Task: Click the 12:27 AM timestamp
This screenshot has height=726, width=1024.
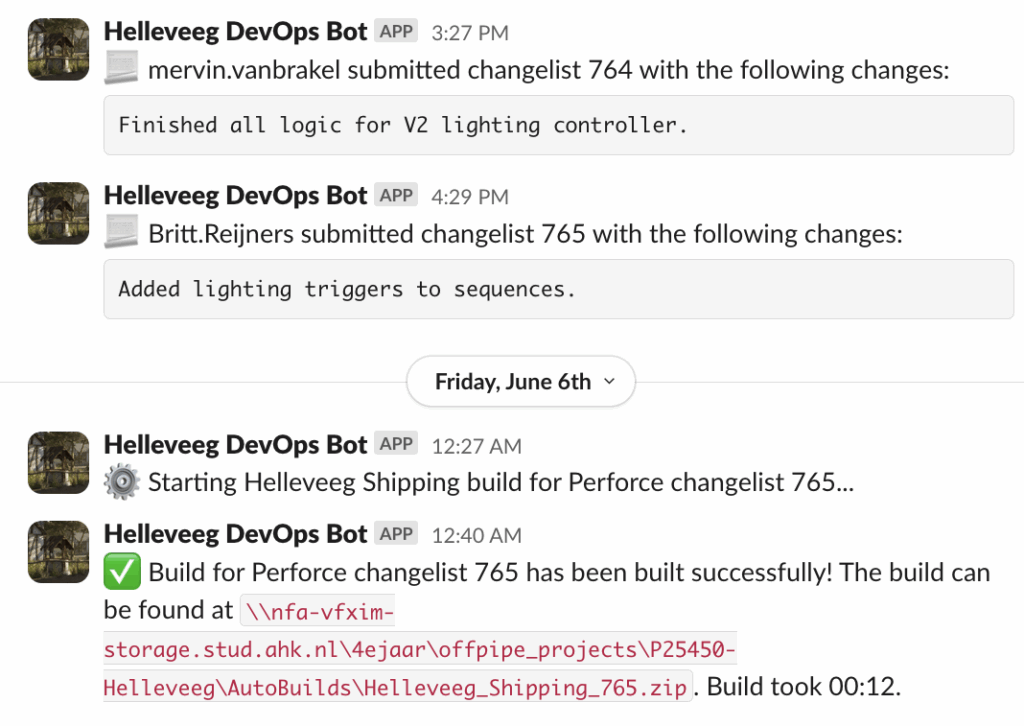Action: pyautogui.click(x=476, y=446)
